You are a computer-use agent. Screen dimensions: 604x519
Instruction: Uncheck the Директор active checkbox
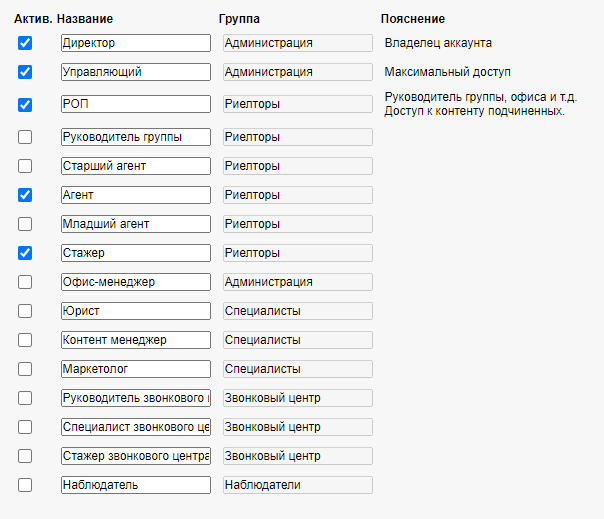coord(25,43)
